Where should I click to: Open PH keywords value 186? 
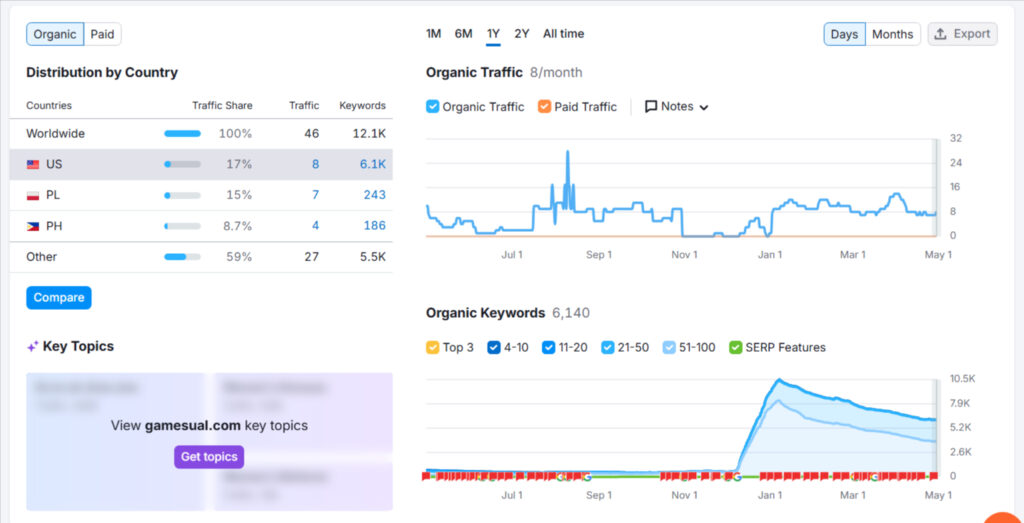[x=375, y=227]
